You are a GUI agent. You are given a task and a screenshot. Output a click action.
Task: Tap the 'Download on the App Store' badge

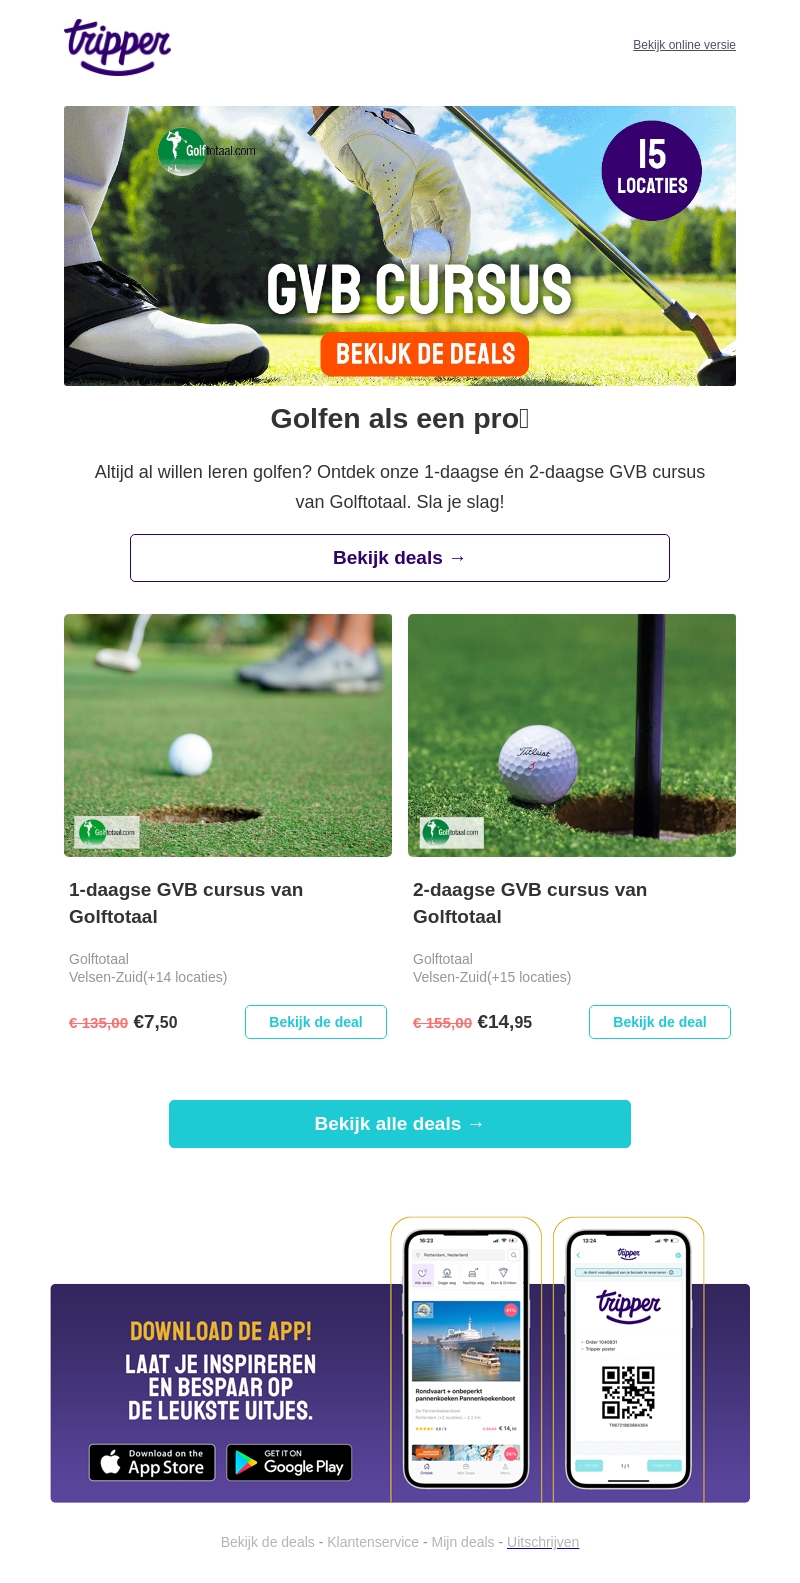[152, 1463]
